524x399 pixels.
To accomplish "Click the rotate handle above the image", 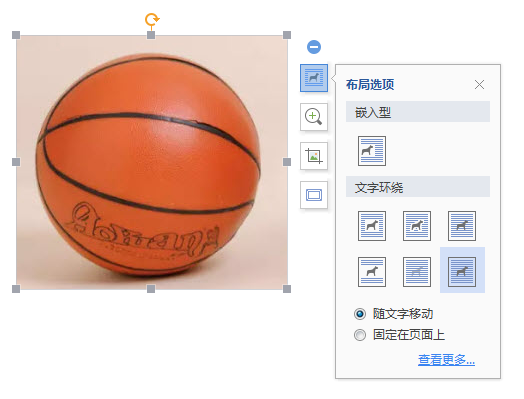I will point(152,19).
